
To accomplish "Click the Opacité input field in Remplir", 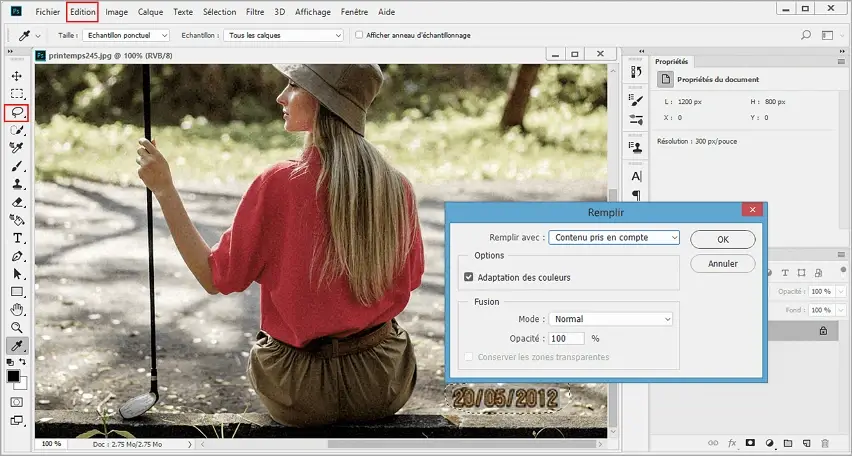I will click(566, 338).
